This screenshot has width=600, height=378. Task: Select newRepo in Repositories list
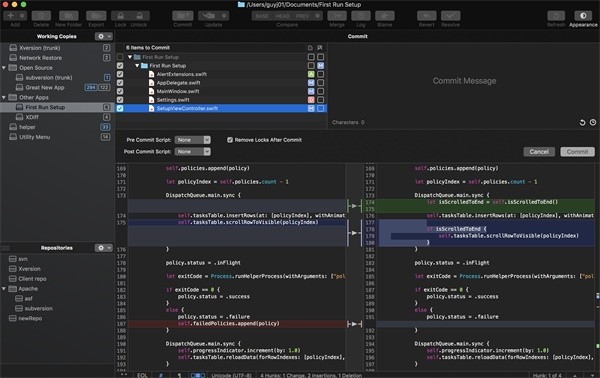coord(57,318)
